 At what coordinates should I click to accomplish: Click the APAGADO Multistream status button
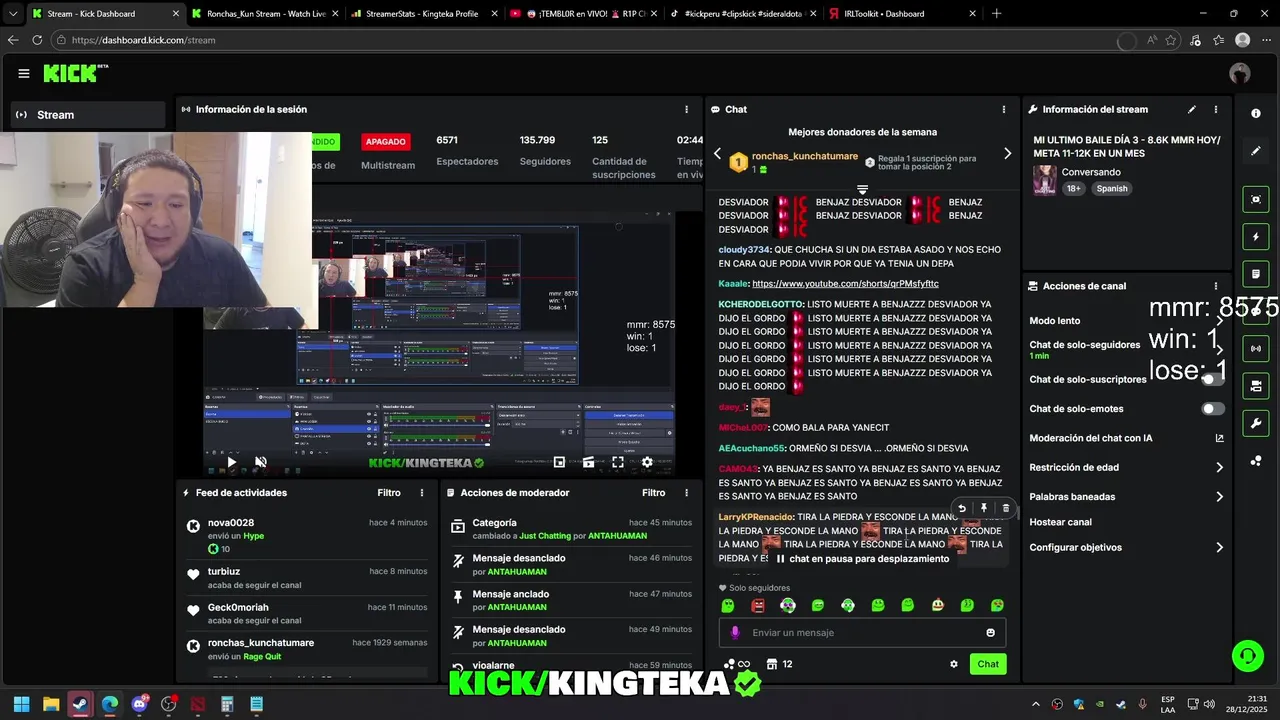tap(385, 142)
